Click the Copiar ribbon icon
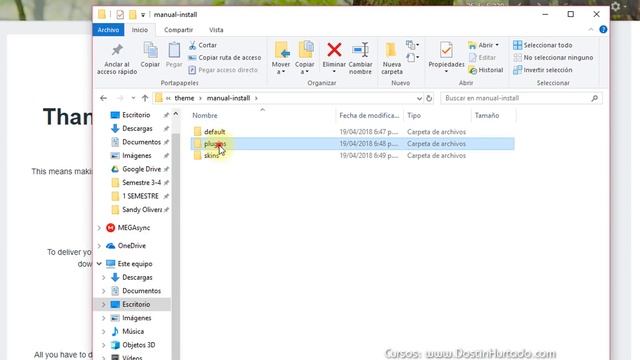This screenshot has height=360, width=640. (x=150, y=51)
